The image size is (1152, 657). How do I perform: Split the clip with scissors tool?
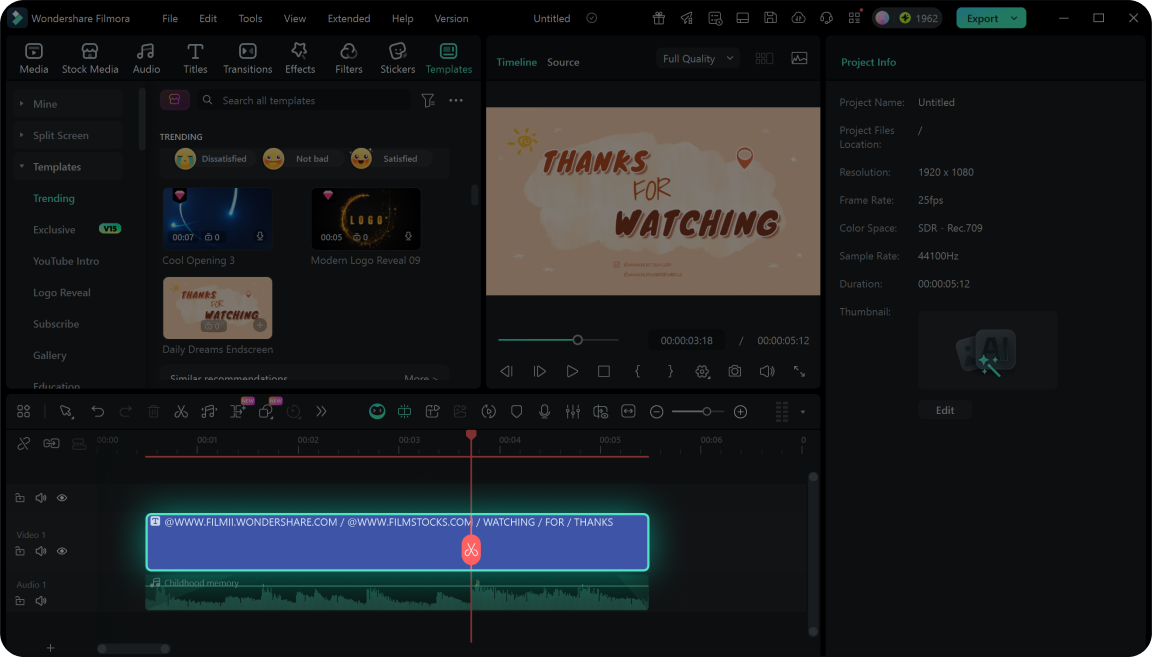coord(181,412)
